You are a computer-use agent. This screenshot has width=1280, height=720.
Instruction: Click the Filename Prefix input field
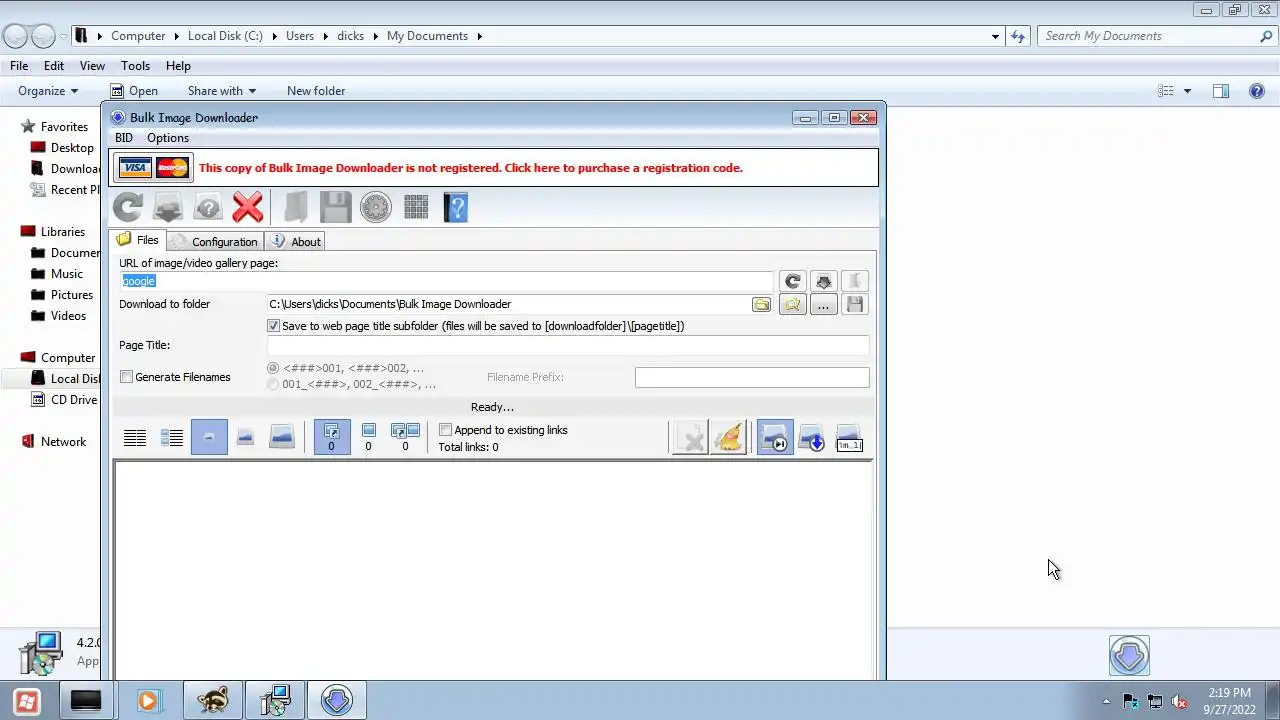[x=752, y=377]
